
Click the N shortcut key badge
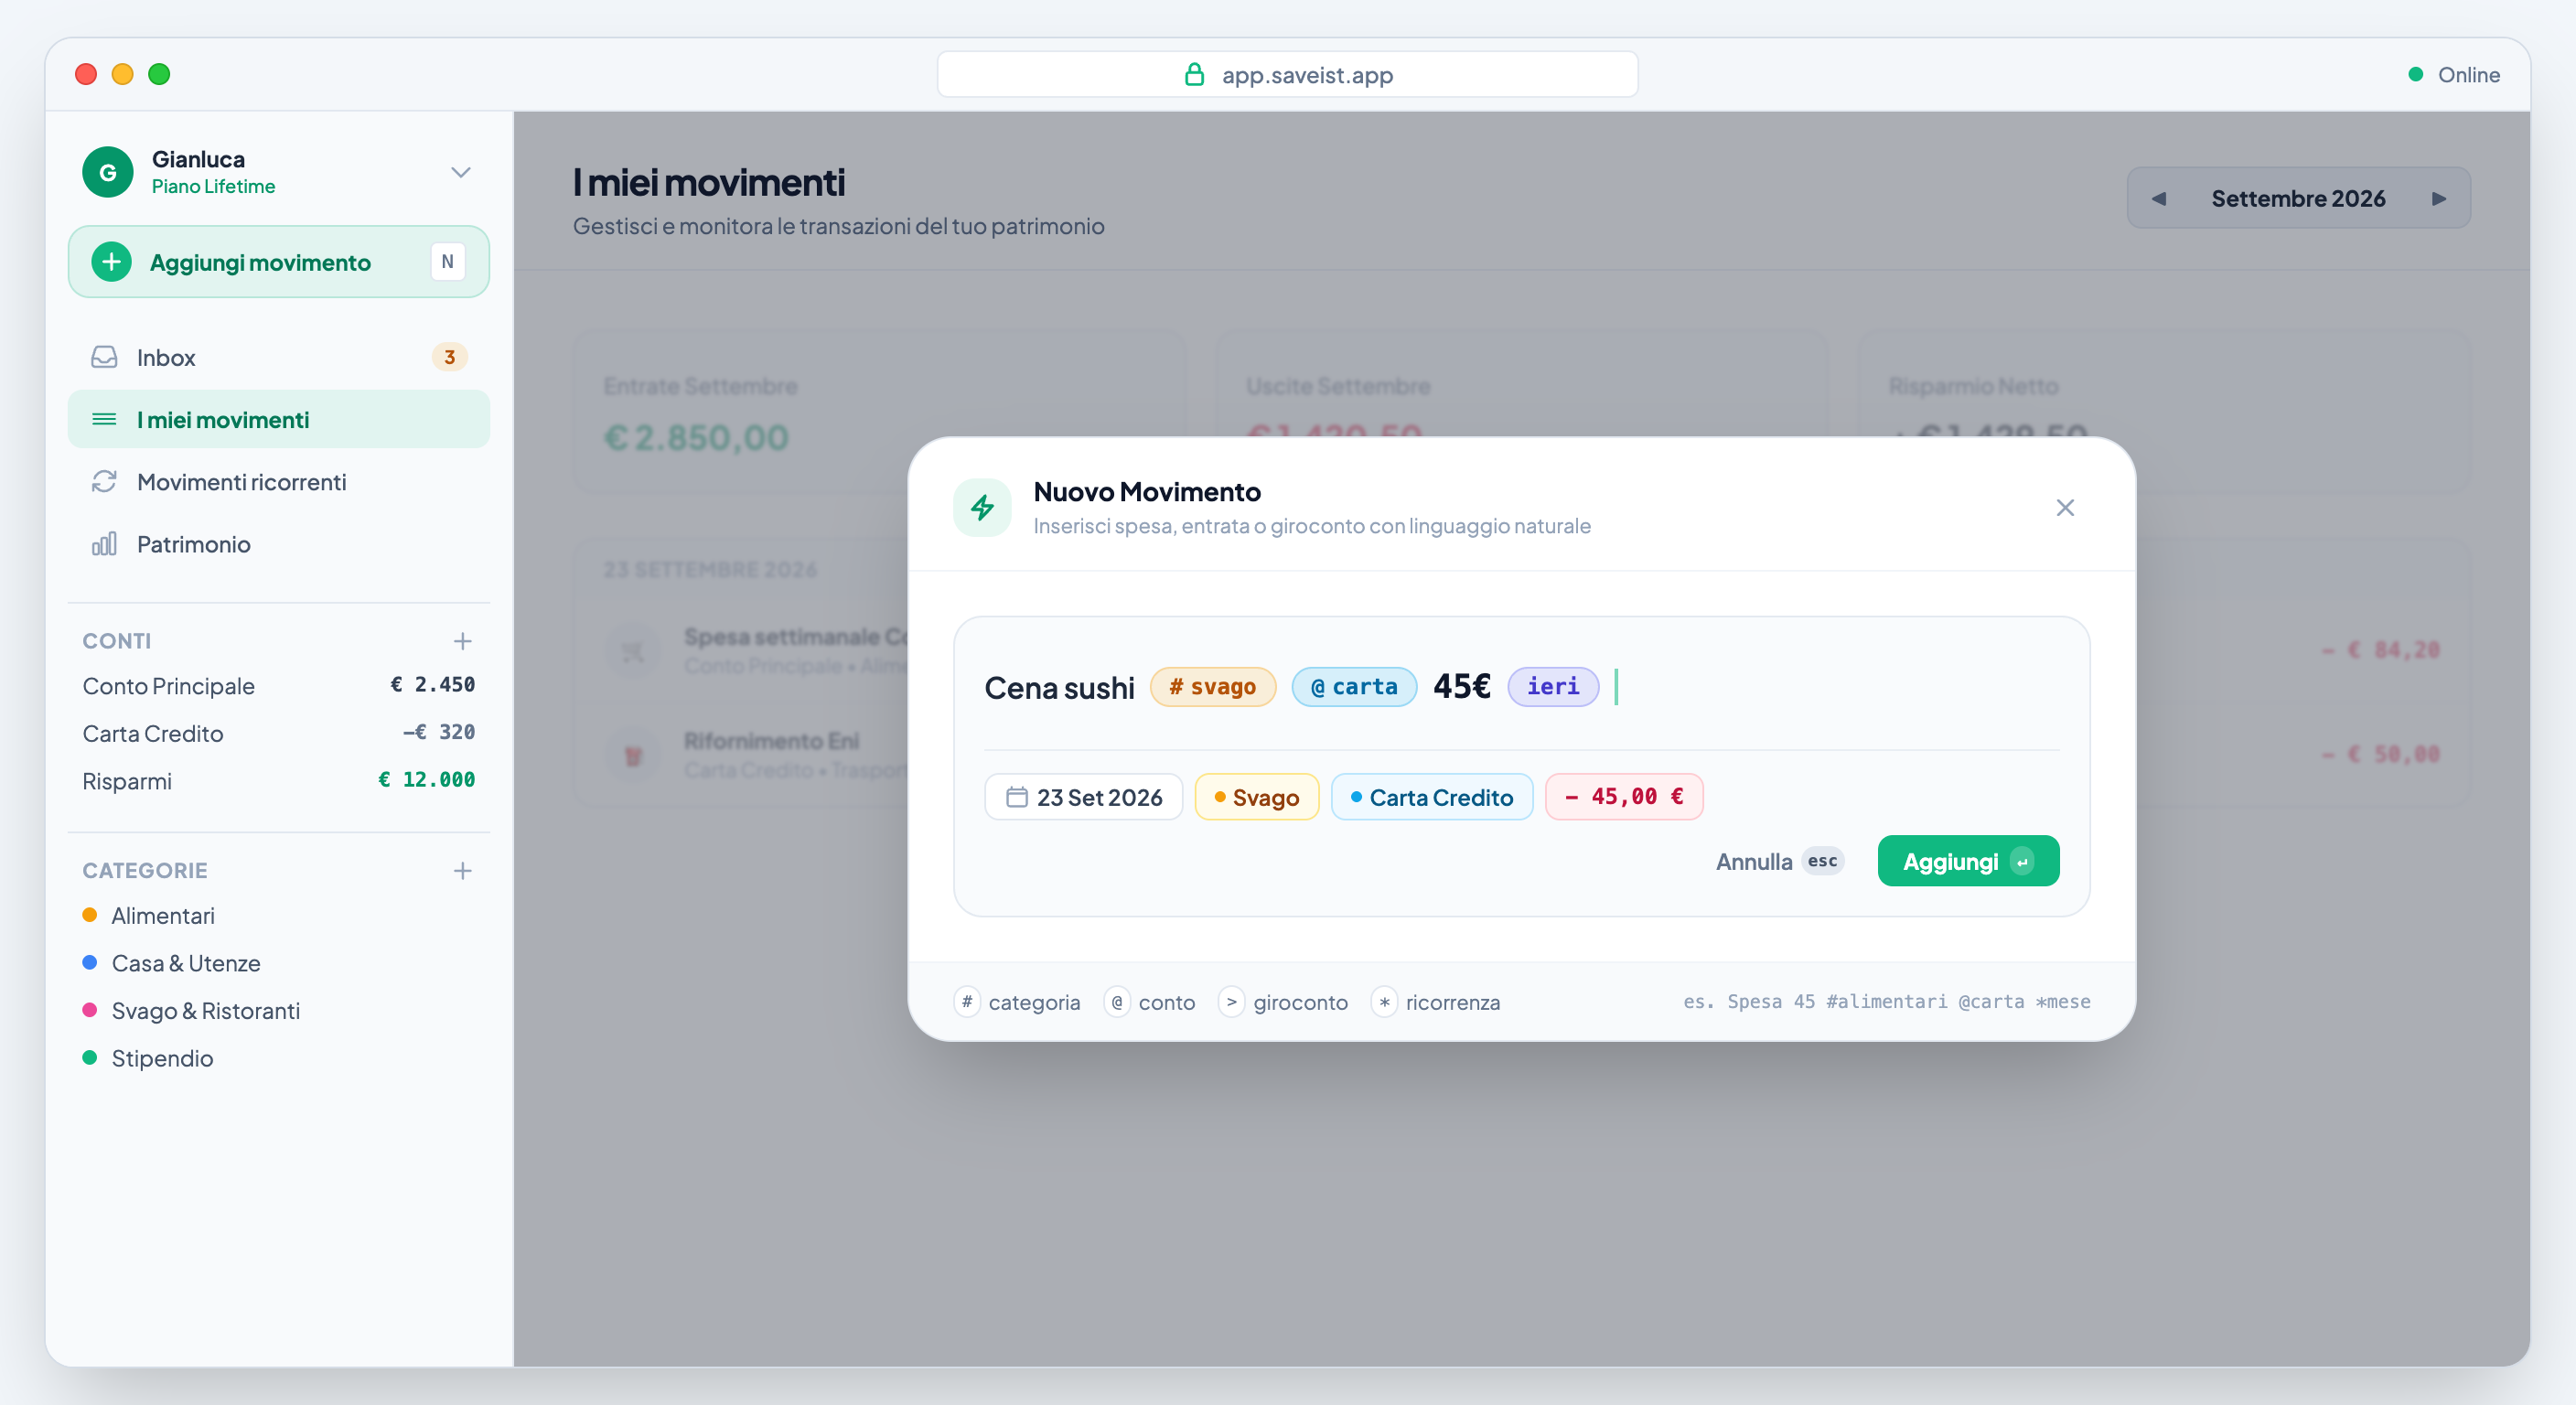[x=447, y=262]
